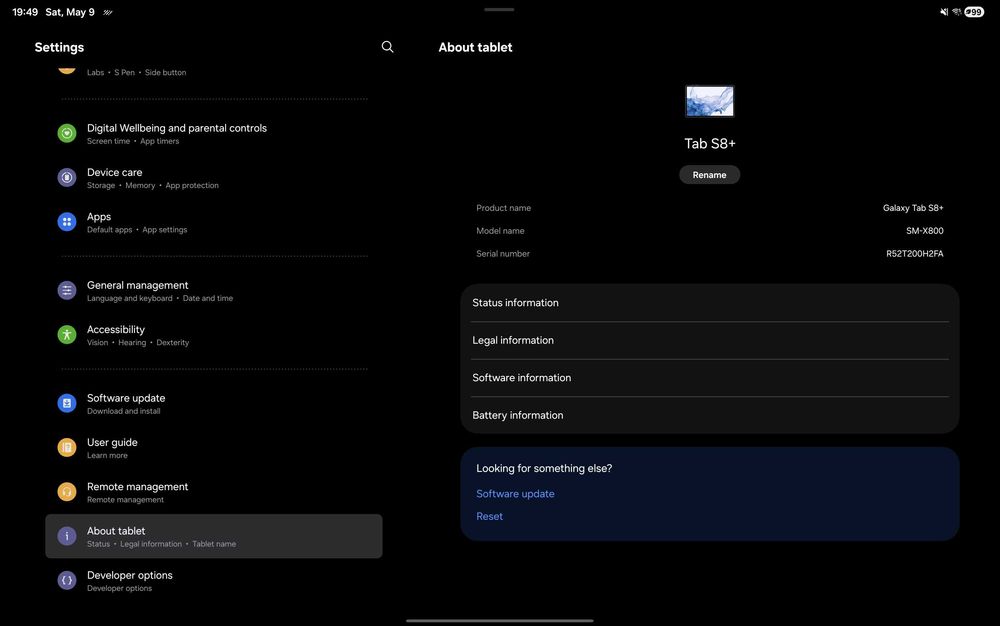
Task: Tap the blue Apps grid icon
Action: [x=67, y=222]
